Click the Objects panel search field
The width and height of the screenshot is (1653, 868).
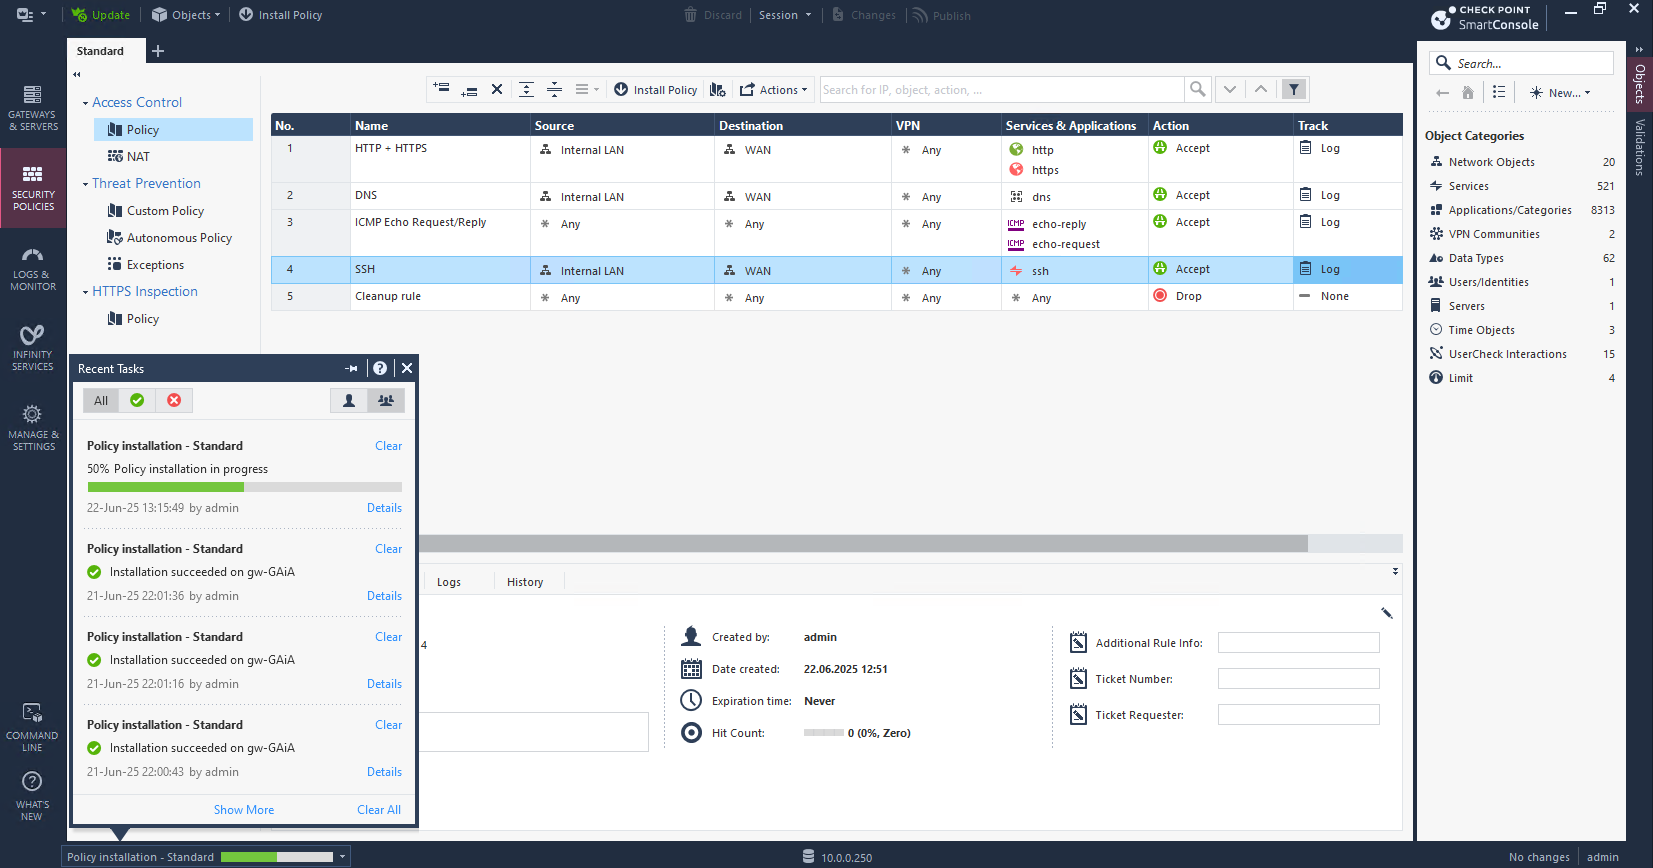tap(1521, 63)
